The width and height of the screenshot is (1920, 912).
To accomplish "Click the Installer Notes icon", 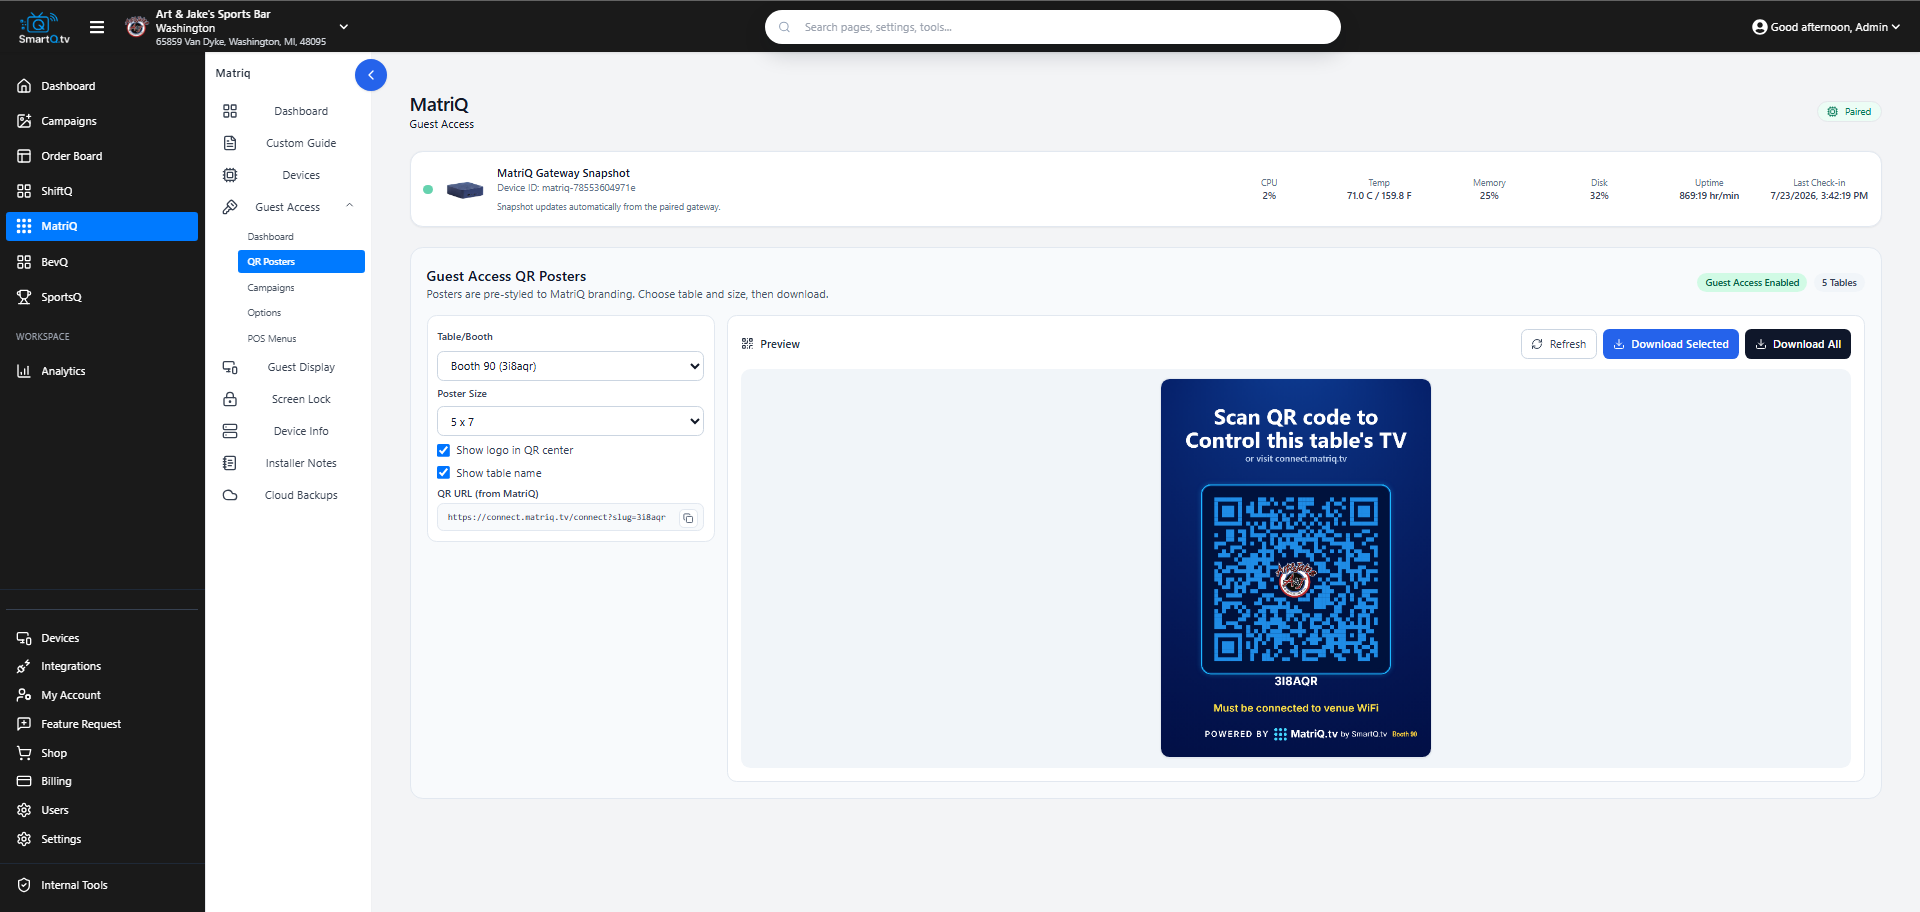I will click(x=230, y=463).
